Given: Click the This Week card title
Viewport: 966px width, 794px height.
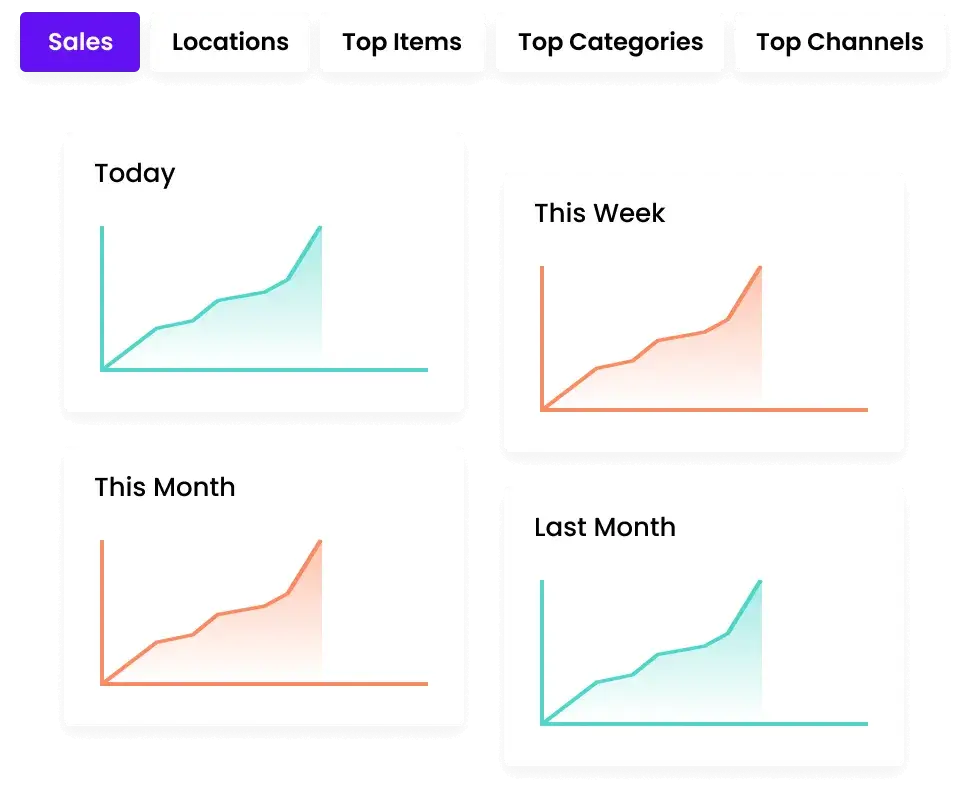Looking at the screenshot, I should pyautogui.click(x=599, y=213).
